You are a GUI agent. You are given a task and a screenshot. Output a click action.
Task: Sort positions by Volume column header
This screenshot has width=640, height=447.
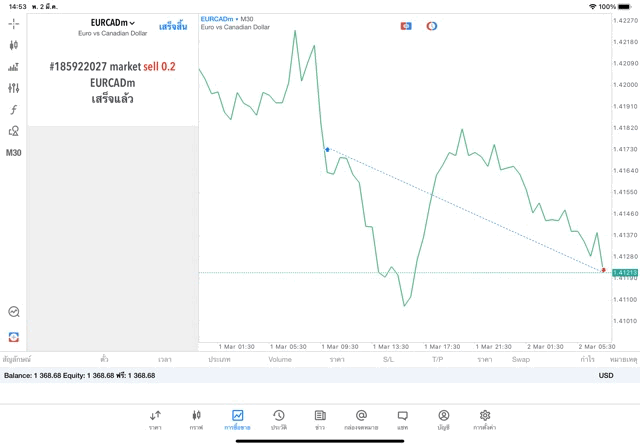coord(280,359)
